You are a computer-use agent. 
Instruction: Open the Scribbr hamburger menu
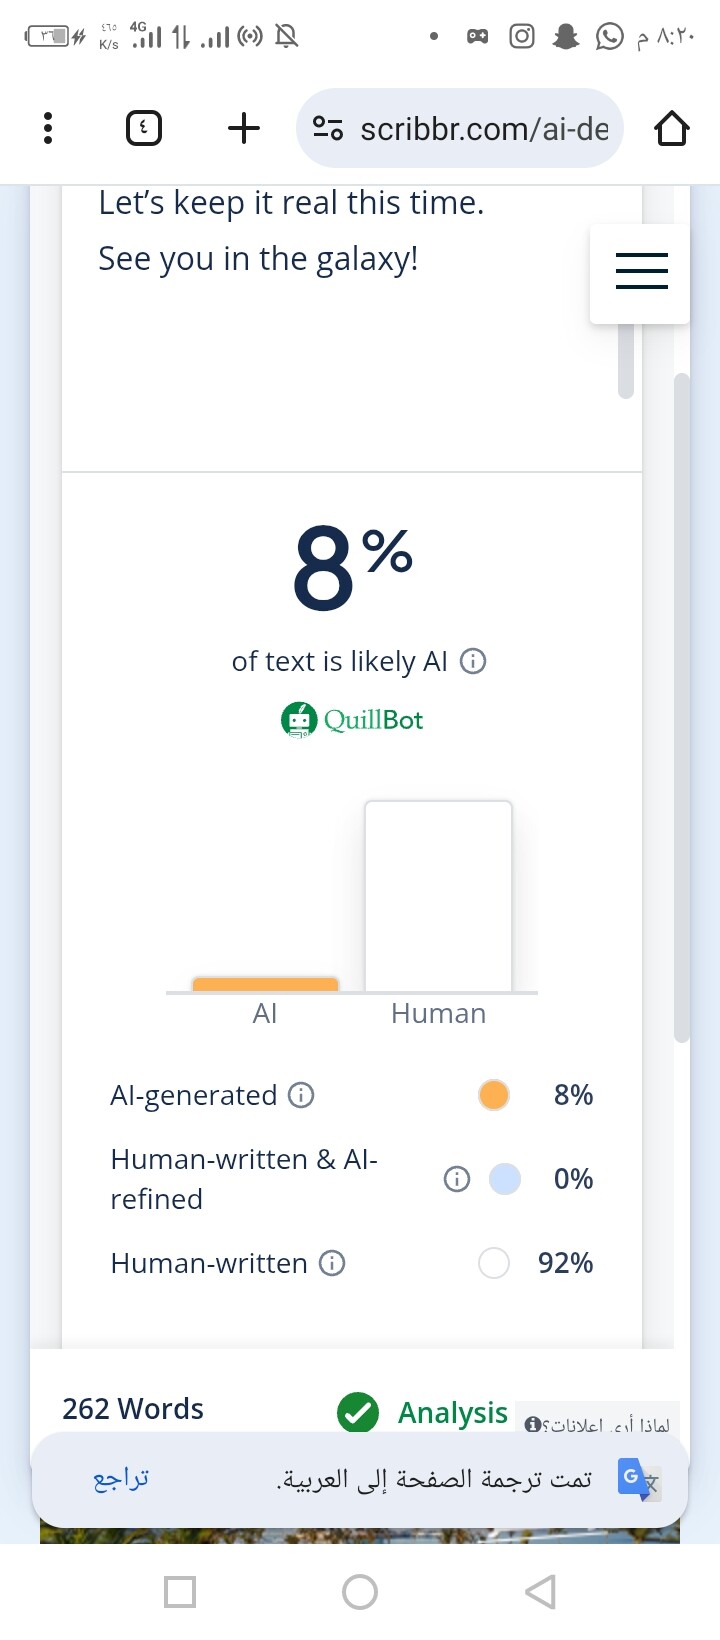pyautogui.click(x=641, y=271)
